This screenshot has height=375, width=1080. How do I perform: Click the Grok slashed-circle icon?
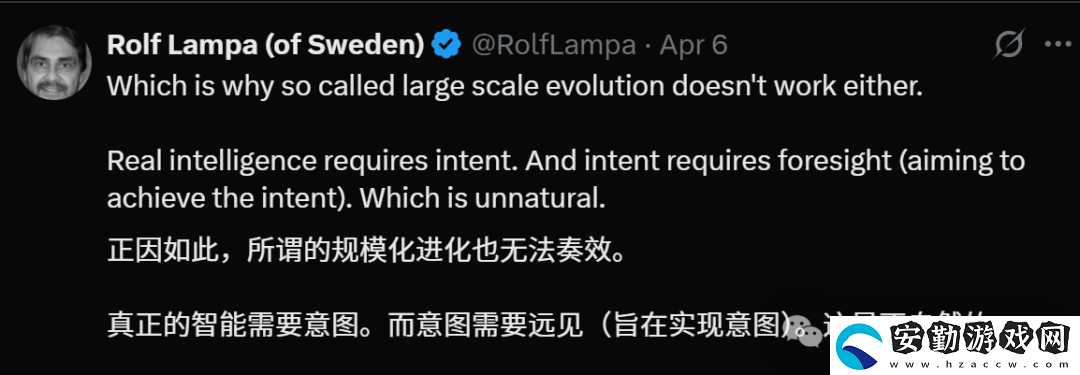pos(1010,45)
